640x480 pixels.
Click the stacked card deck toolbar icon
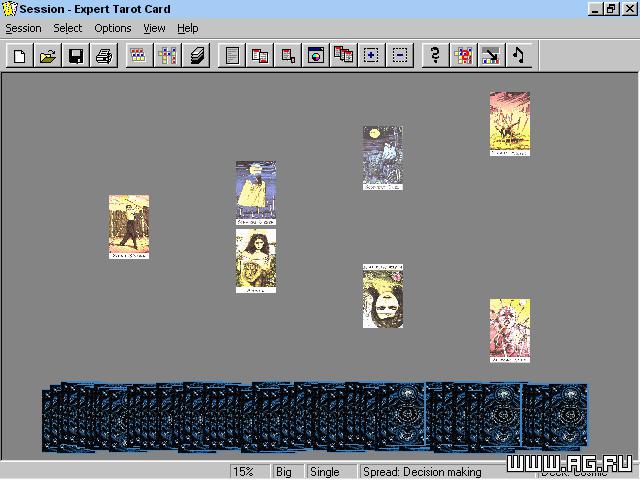click(x=197, y=56)
